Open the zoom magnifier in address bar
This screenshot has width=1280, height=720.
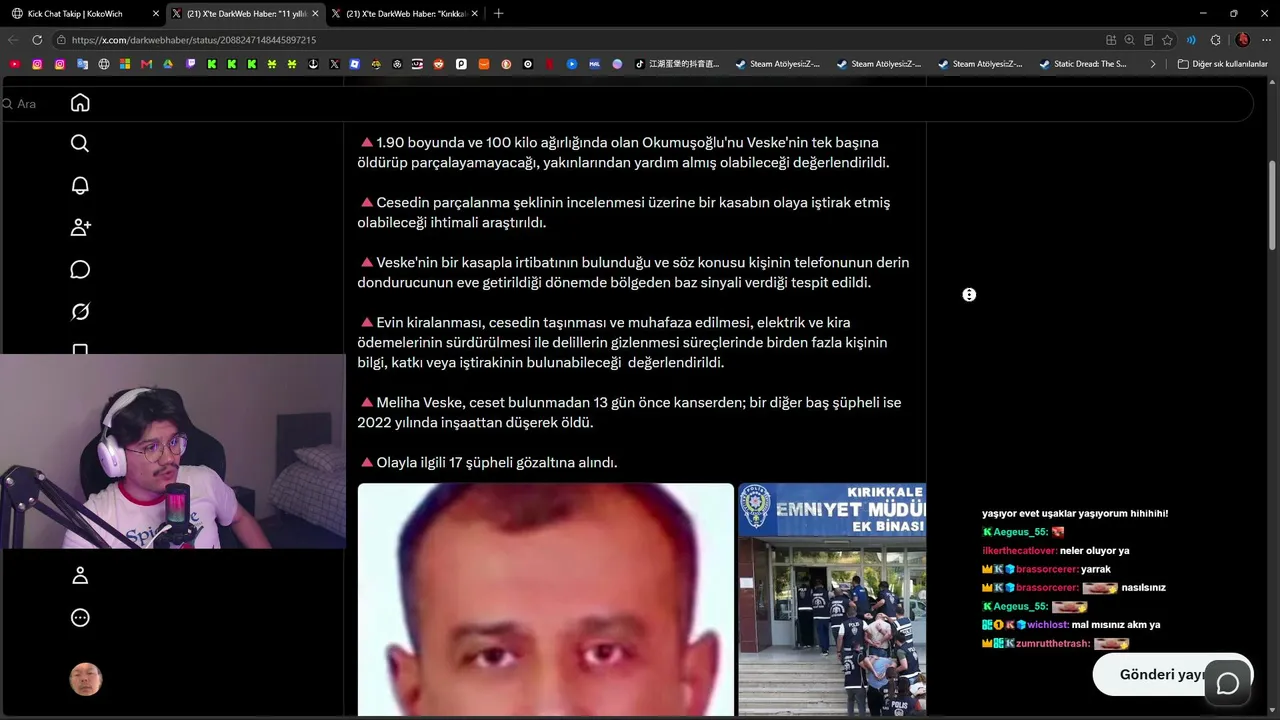1129,40
